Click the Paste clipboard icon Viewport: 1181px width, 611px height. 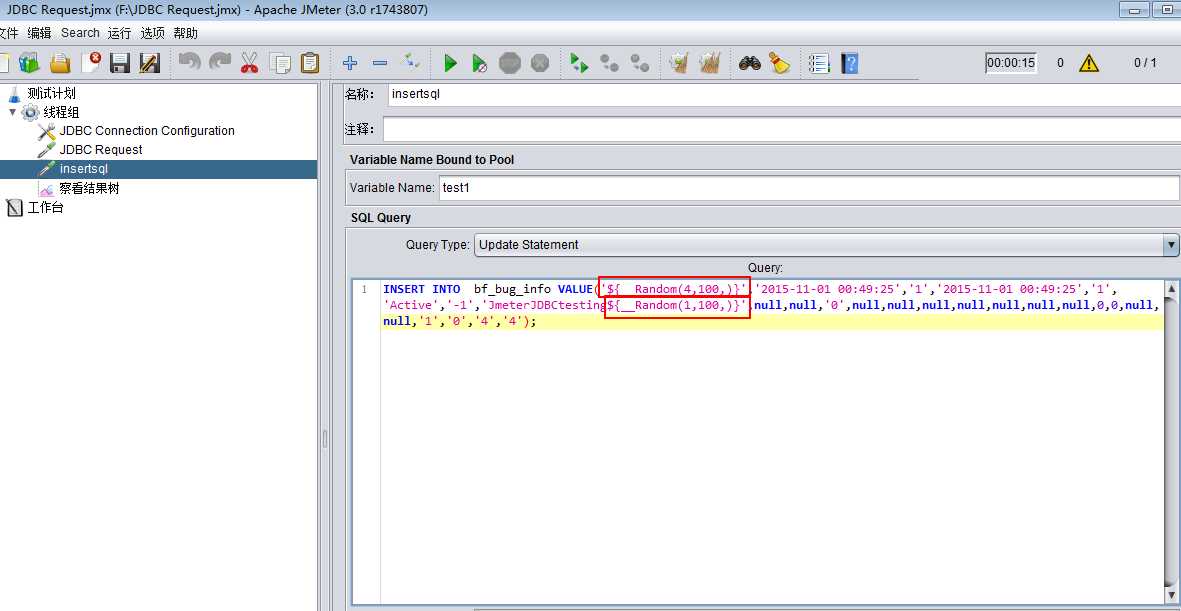tap(310, 63)
